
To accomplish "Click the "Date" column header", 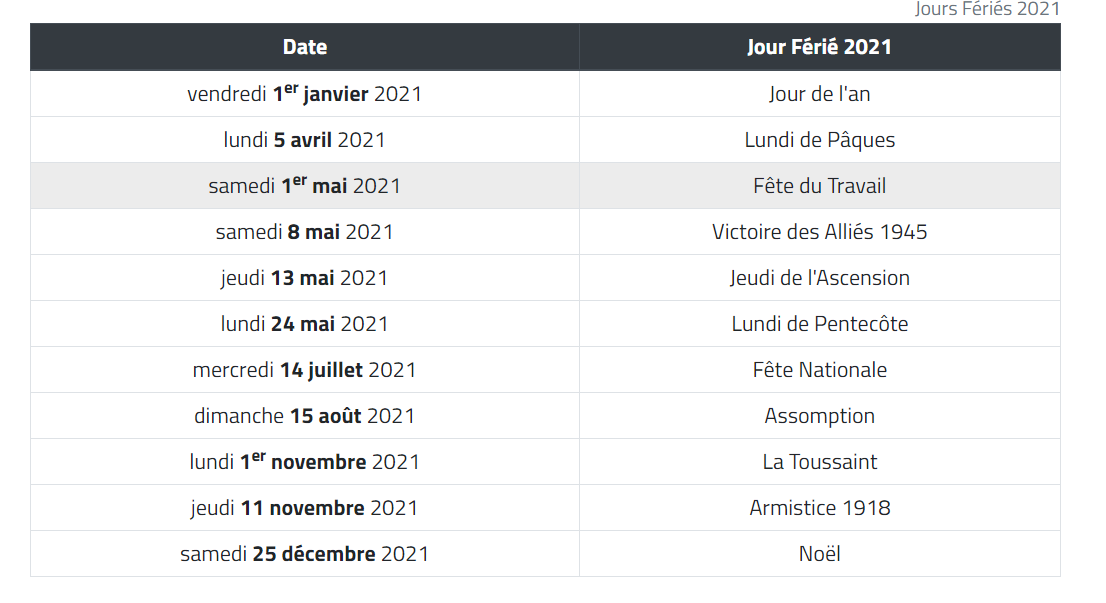I will (305, 47).
